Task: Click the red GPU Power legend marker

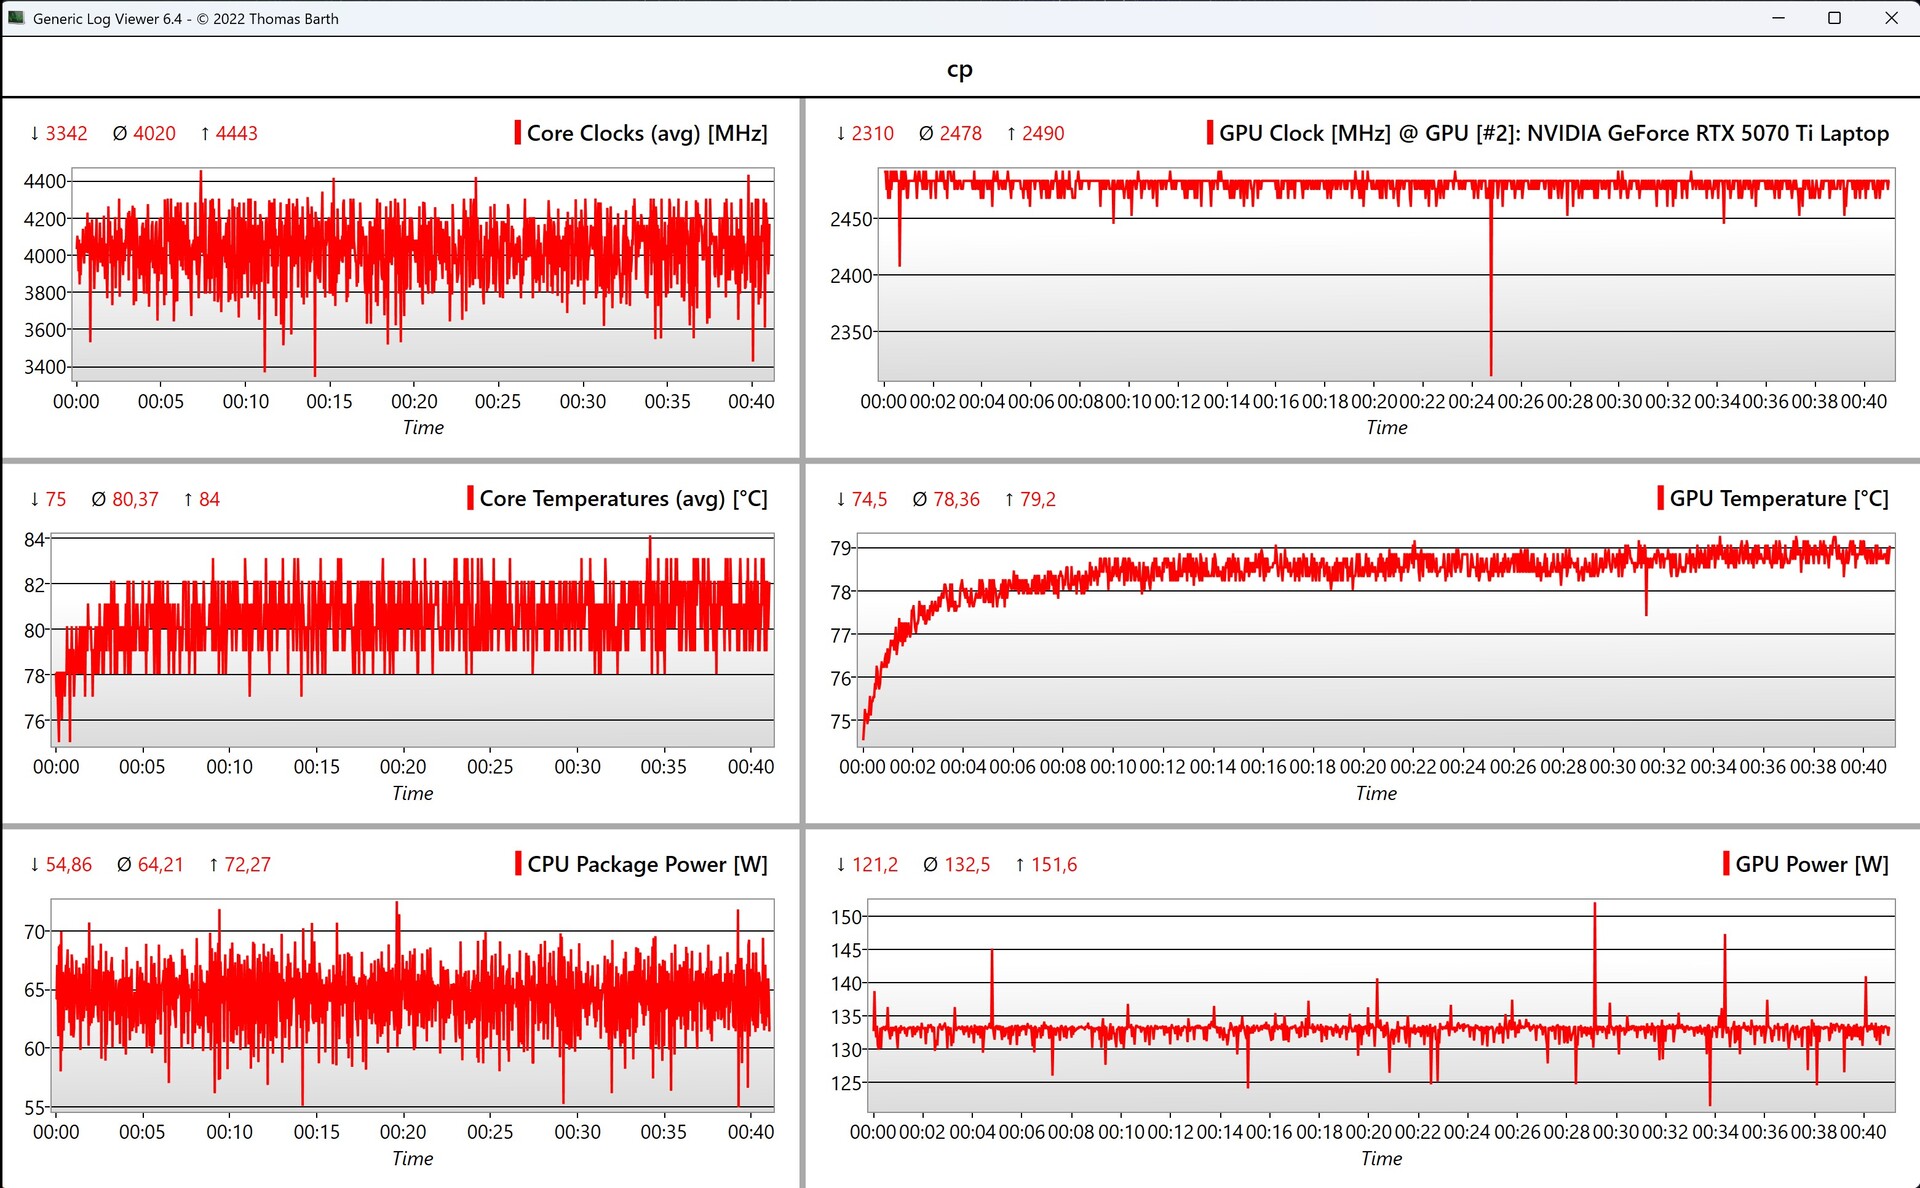Action: click(x=1726, y=864)
